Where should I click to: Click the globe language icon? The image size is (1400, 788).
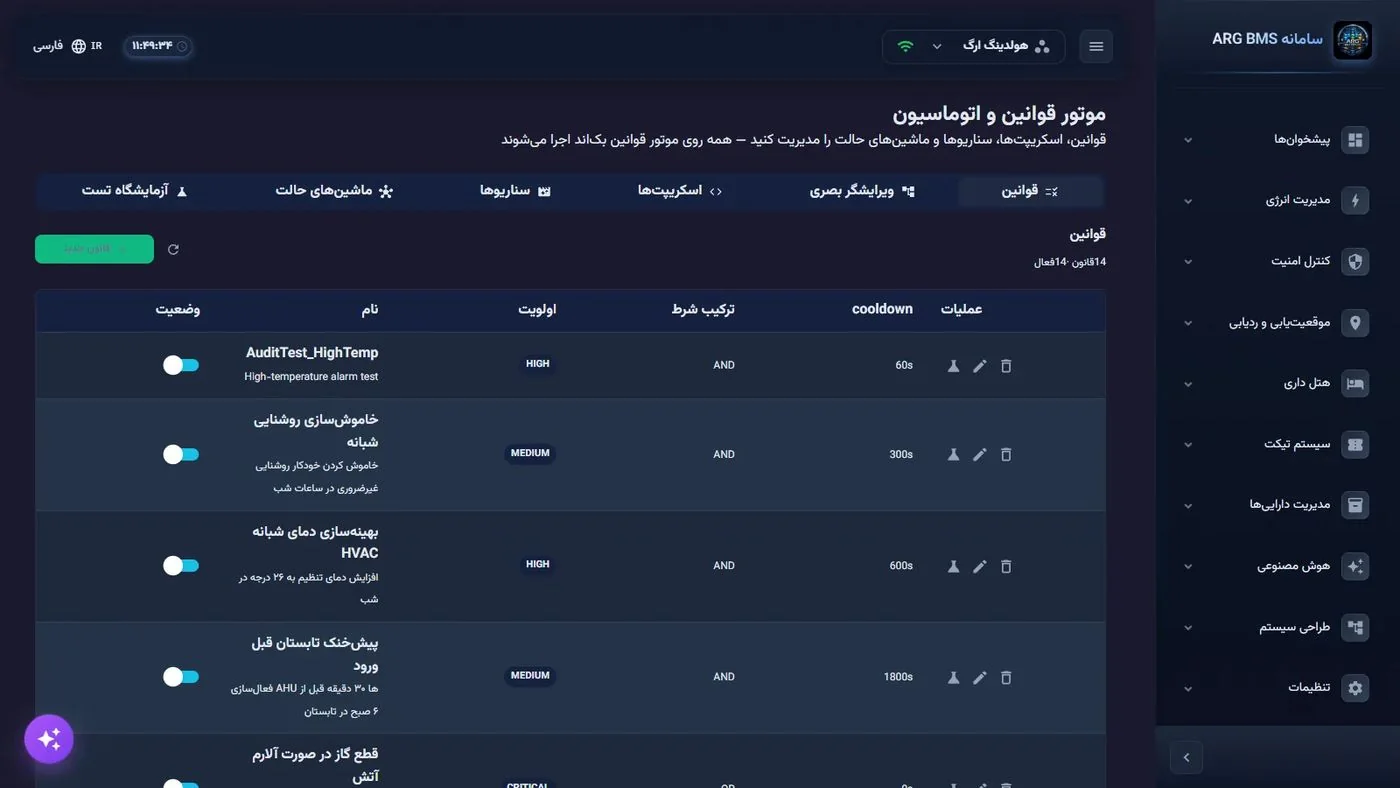tap(79, 46)
